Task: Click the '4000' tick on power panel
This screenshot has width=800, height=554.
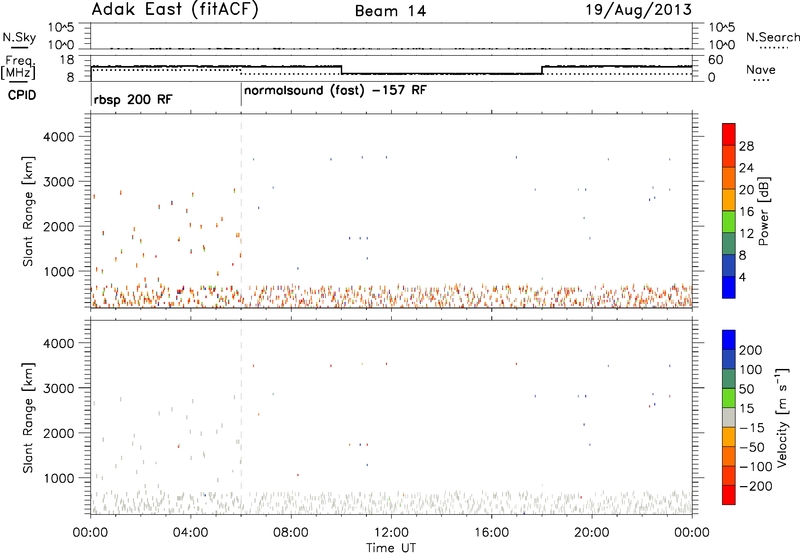Action: [58, 137]
